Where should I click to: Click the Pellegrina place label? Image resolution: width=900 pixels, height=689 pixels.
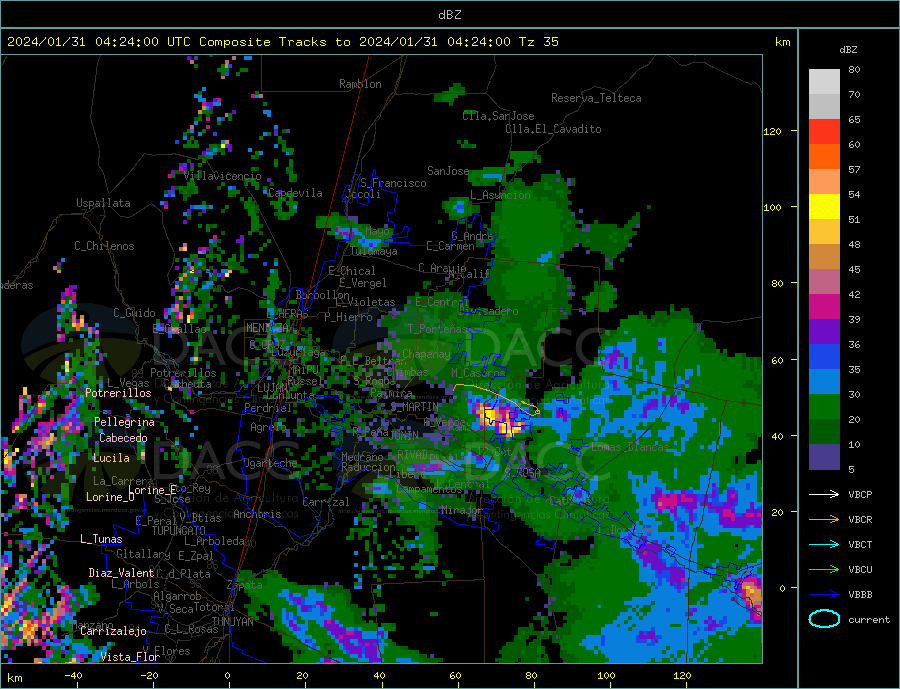point(124,422)
